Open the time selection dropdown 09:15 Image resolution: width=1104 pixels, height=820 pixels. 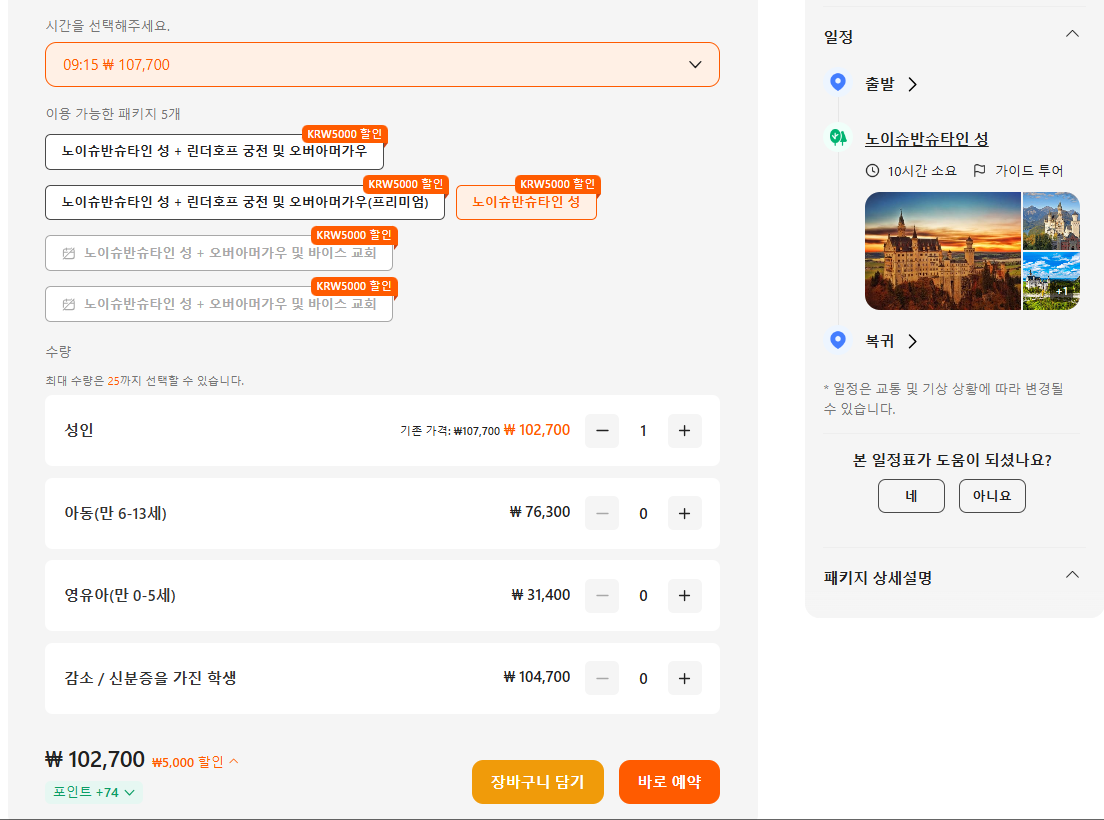click(382, 65)
